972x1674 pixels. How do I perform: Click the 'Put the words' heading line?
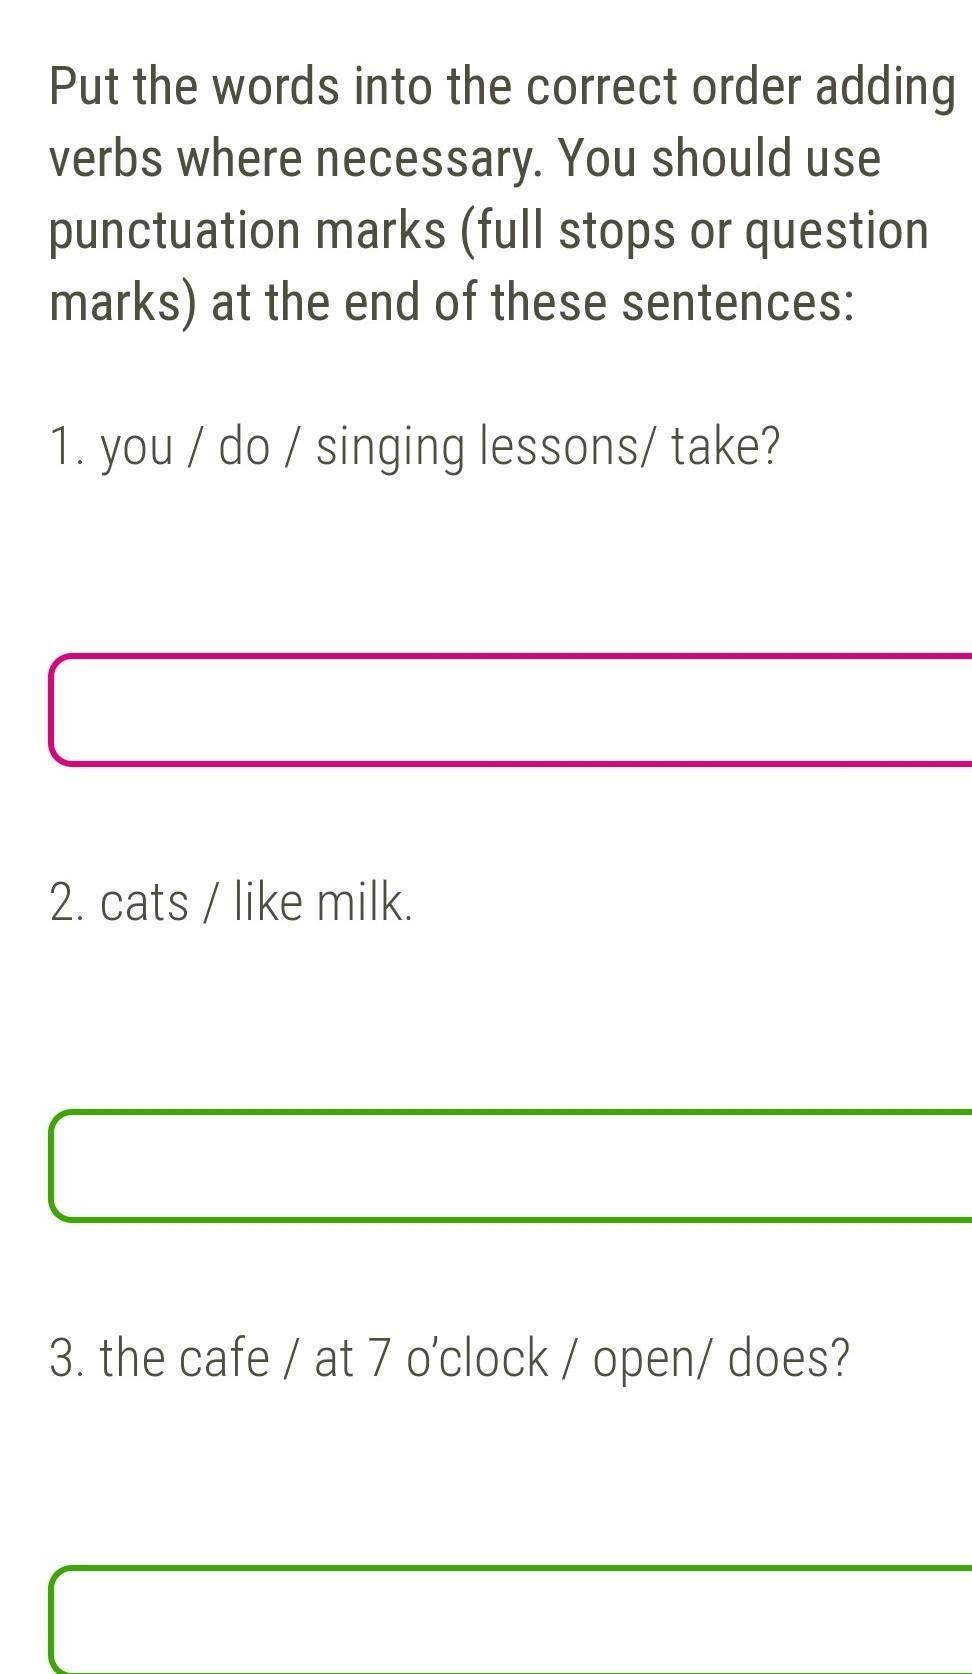[x=502, y=86]
